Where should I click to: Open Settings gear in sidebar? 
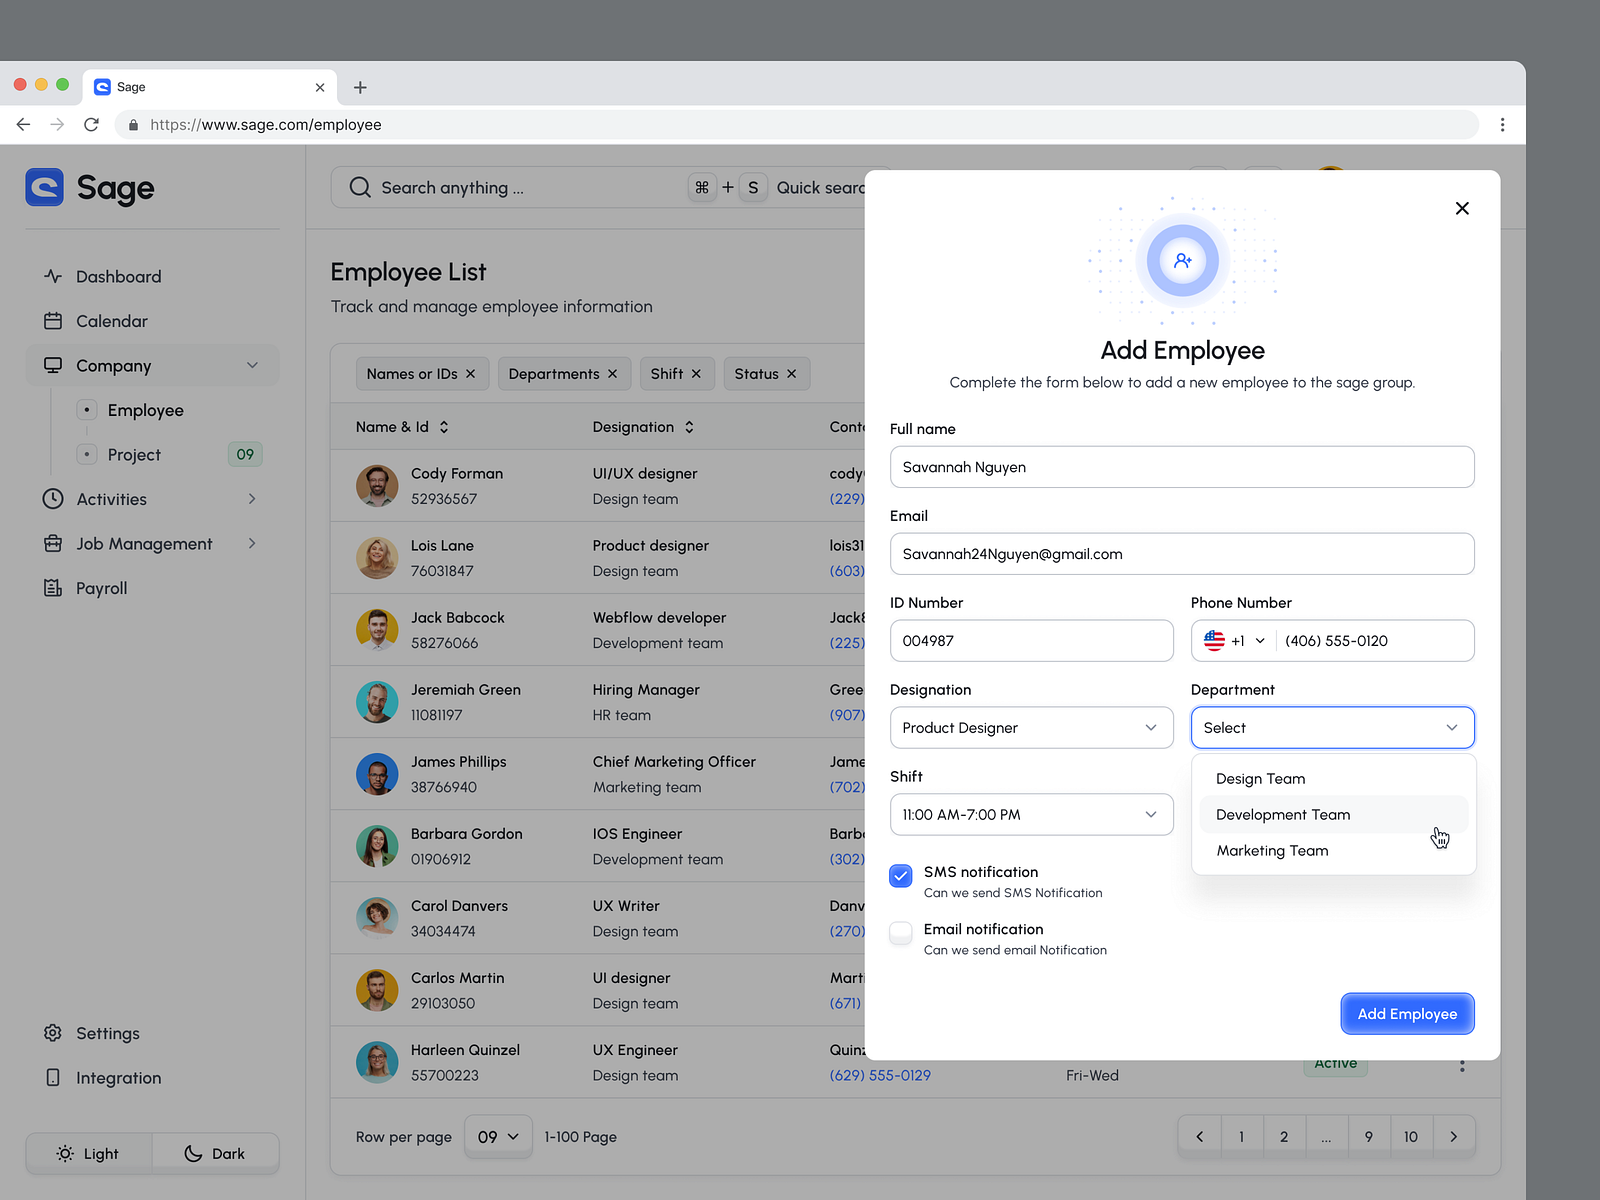(53, 1033)
